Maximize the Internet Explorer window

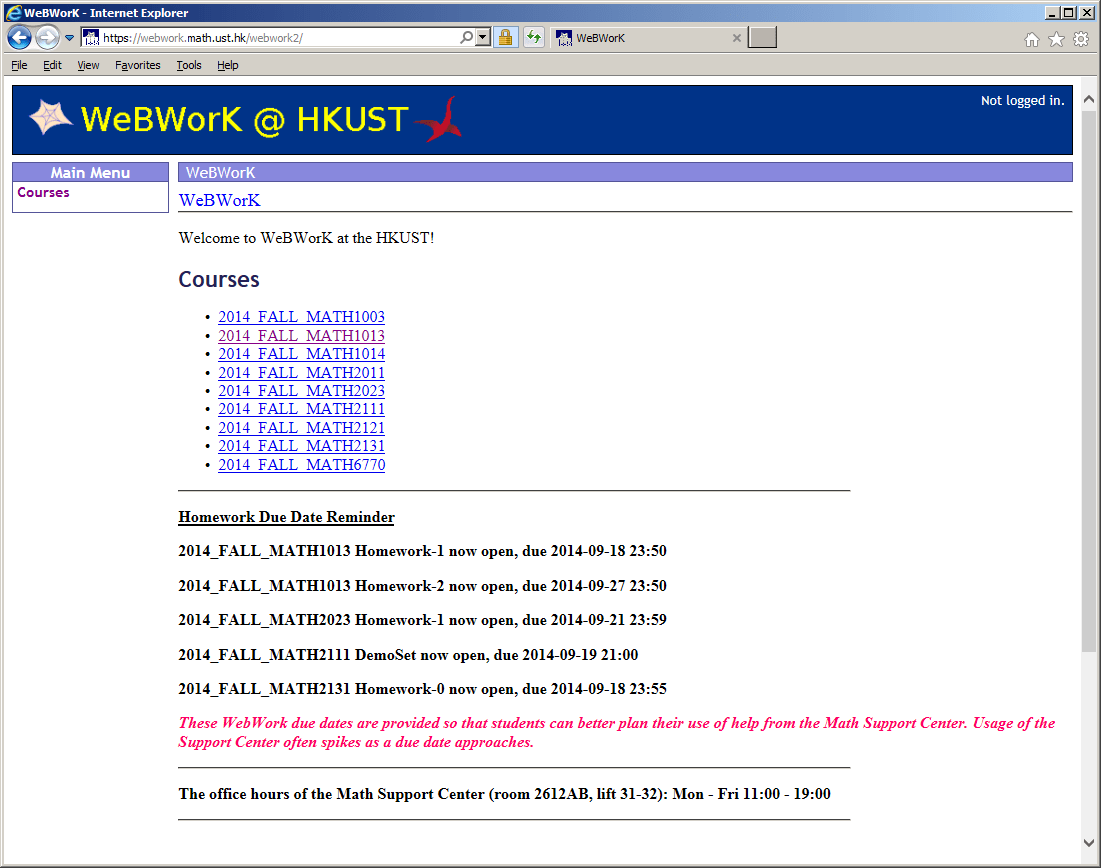[1068, 13]
